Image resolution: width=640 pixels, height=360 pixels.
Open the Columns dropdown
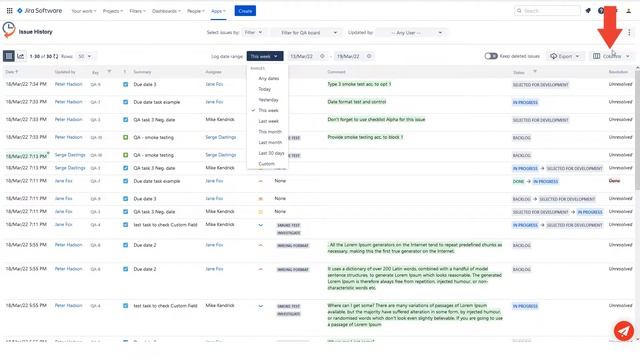[611, 56]
